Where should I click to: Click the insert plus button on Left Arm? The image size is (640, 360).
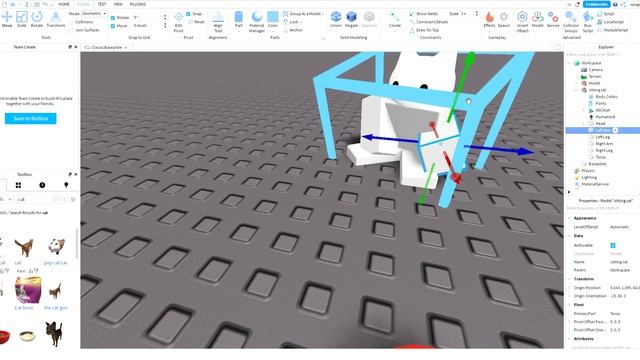tap(616, 130)
